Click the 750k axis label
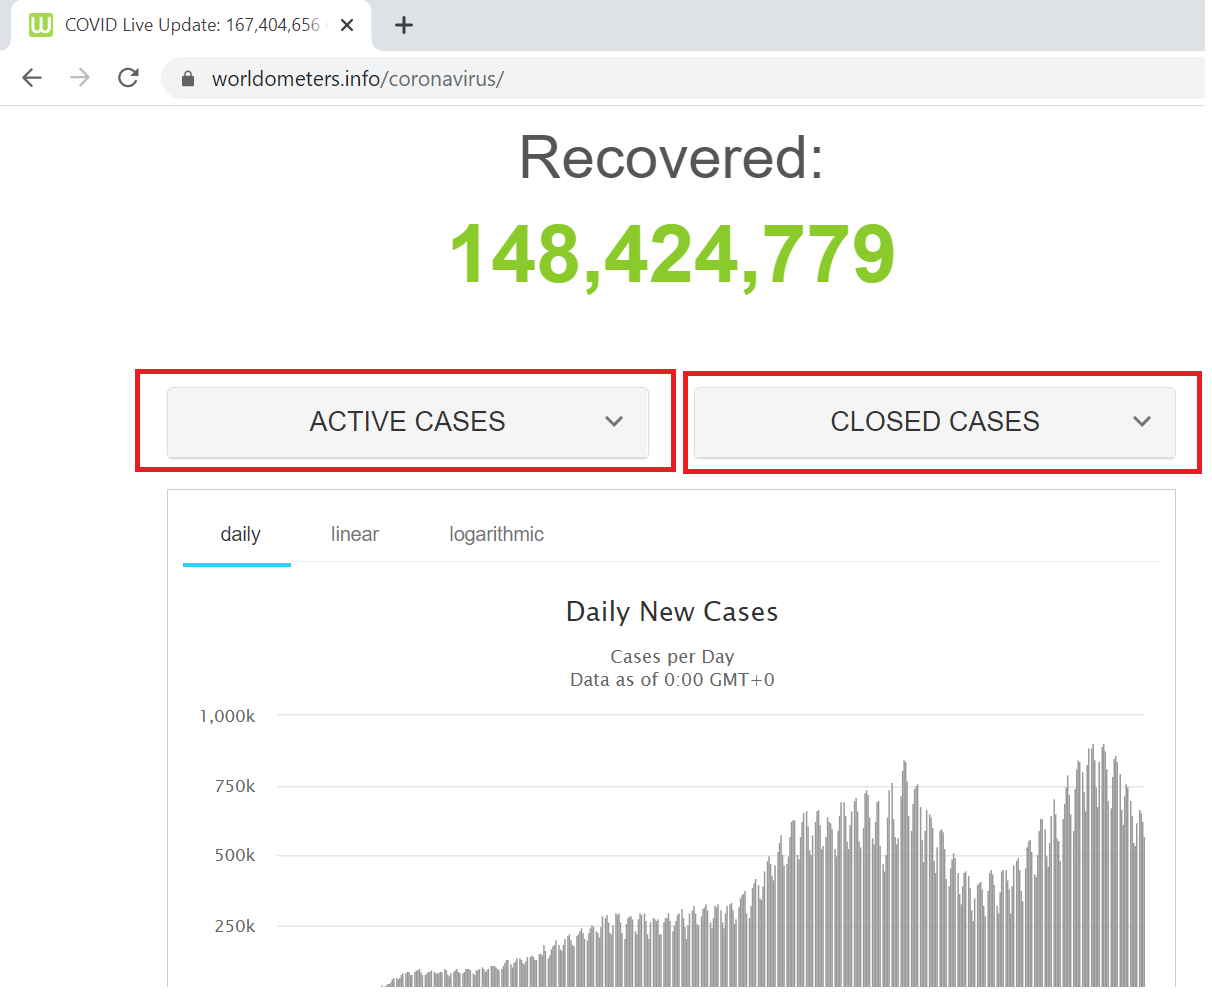This screenshot has width=1212, height=1004. (235, 786)
